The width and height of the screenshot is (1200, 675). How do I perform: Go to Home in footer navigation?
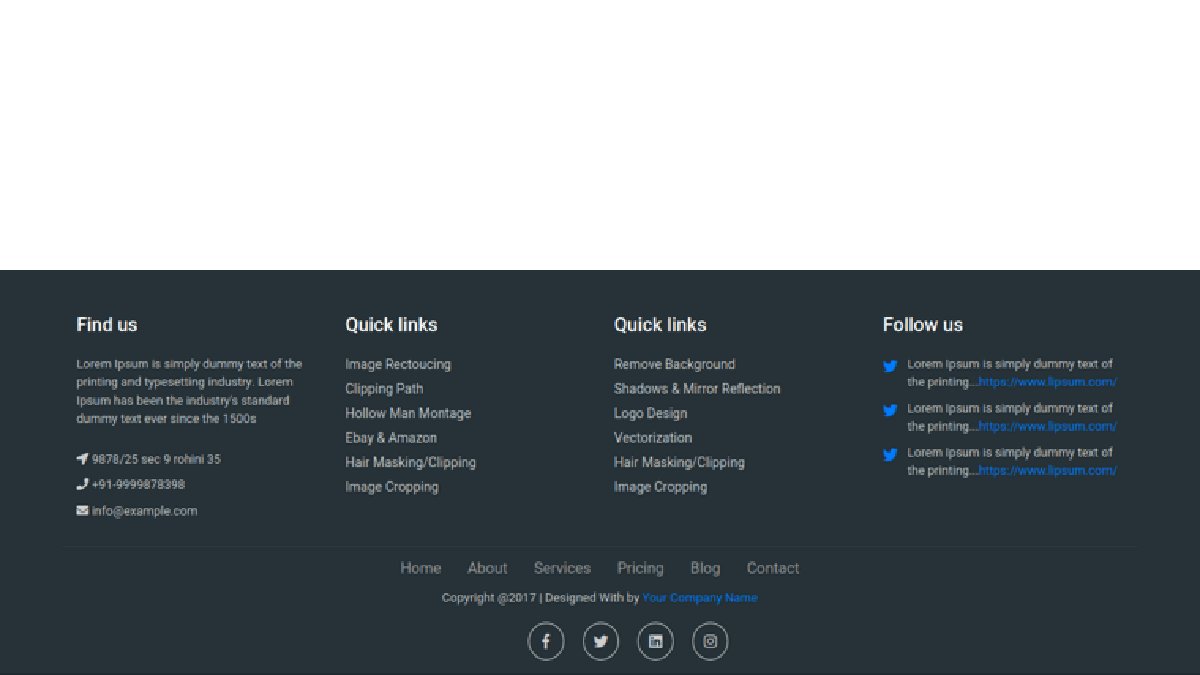[x=420, y=568]
